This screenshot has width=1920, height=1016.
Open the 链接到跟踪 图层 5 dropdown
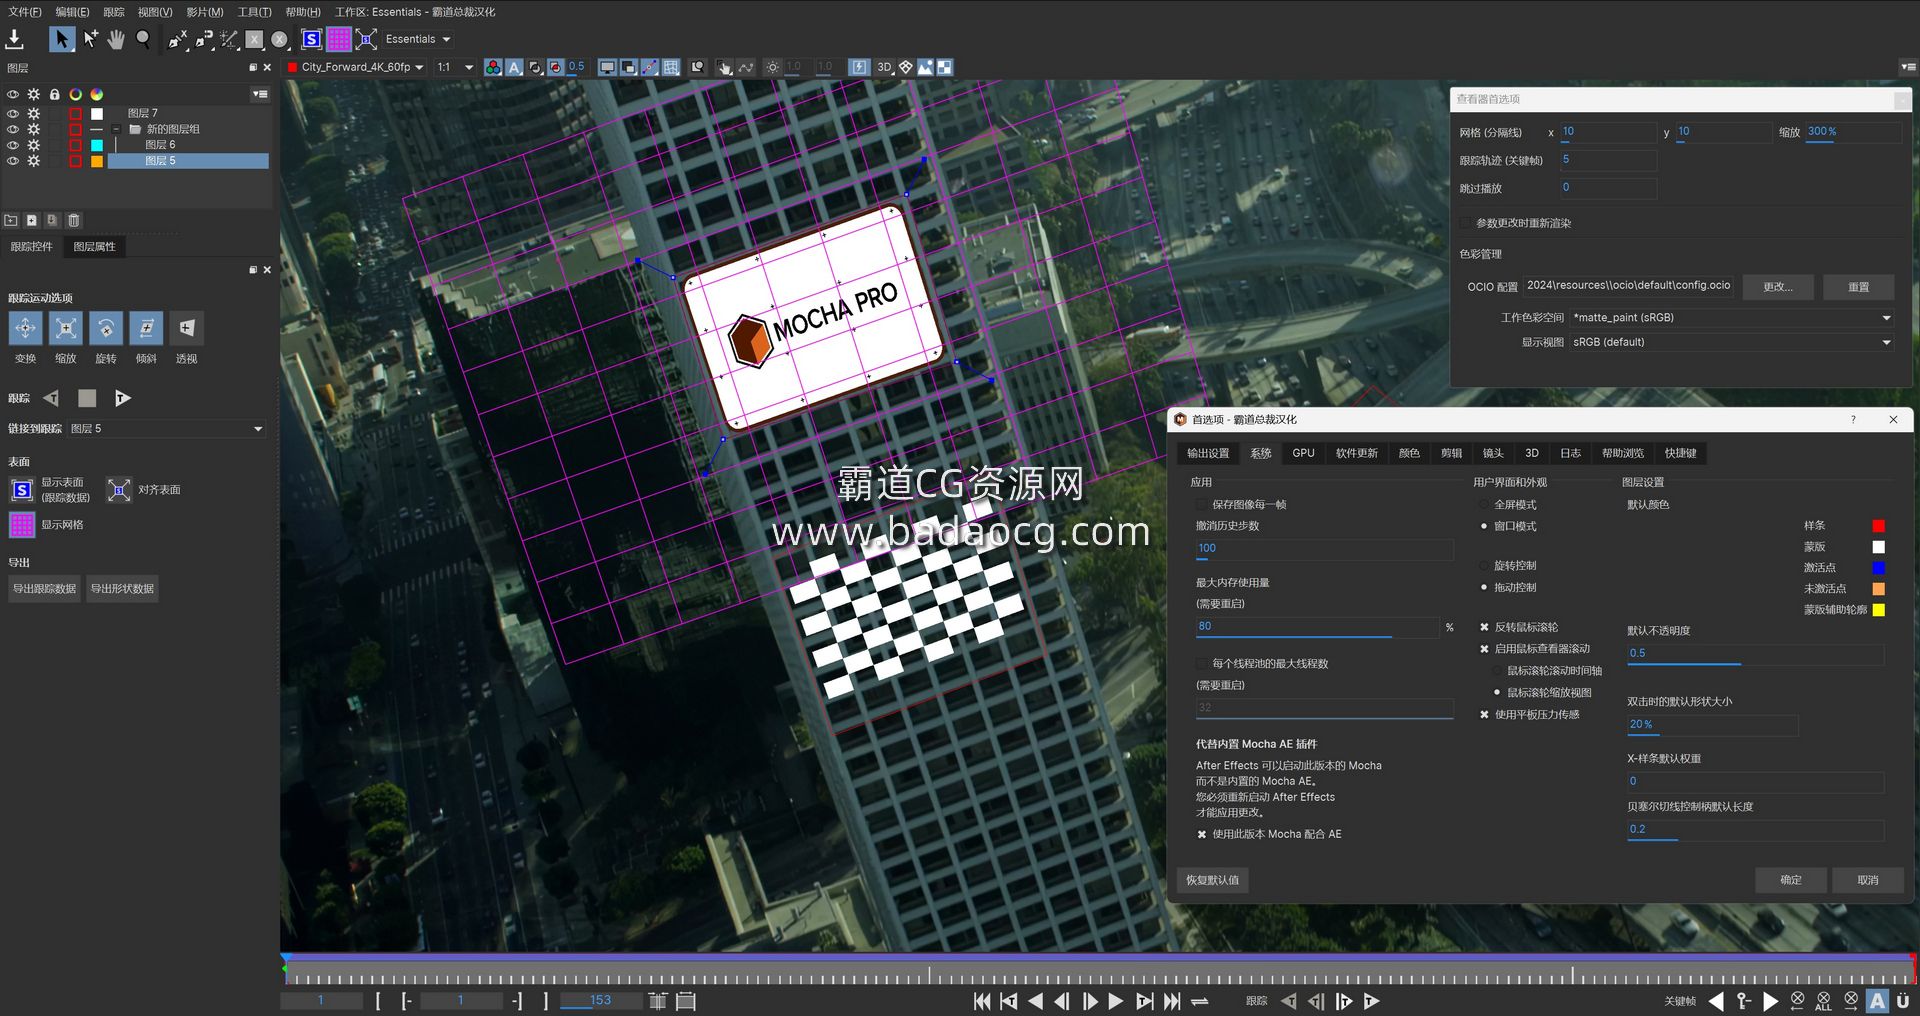point(167,428)
